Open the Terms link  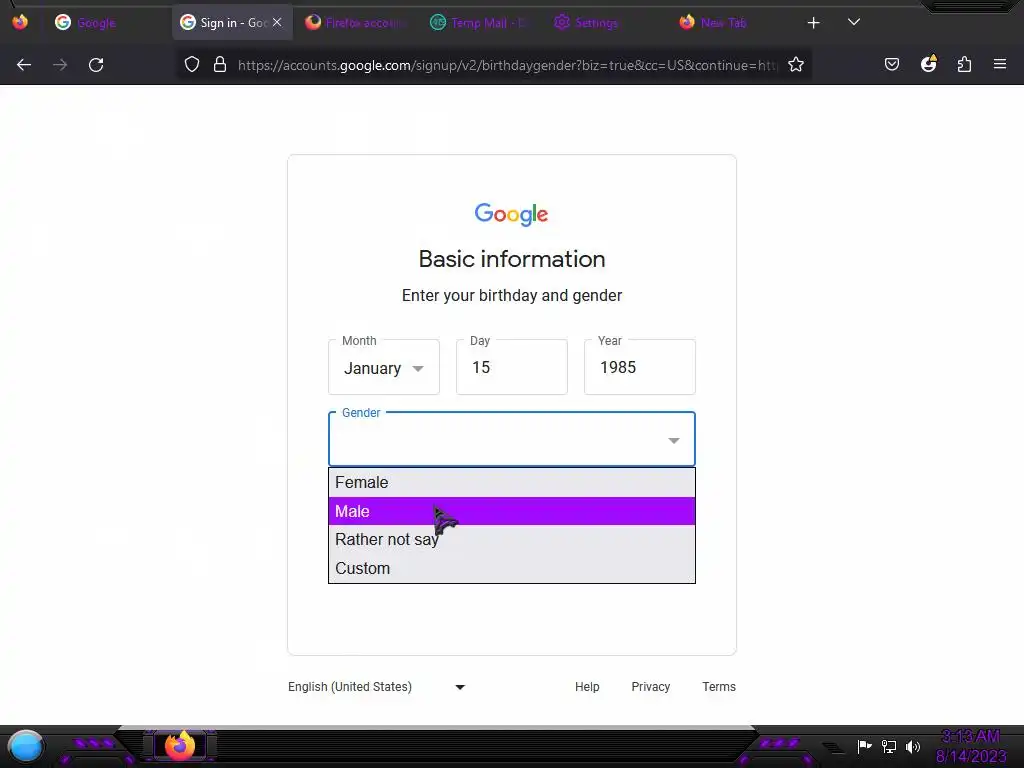[719, 687]
